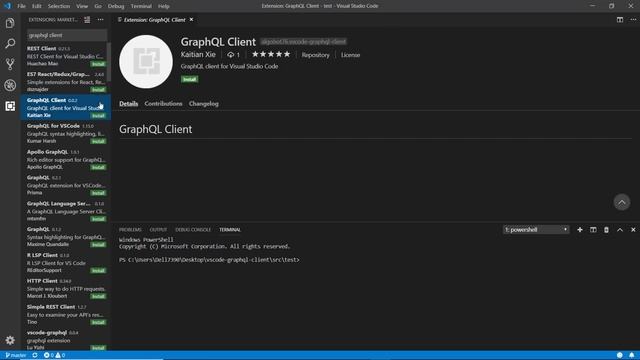Install the Apollo GraphQL extension

[x=98, y=167]
